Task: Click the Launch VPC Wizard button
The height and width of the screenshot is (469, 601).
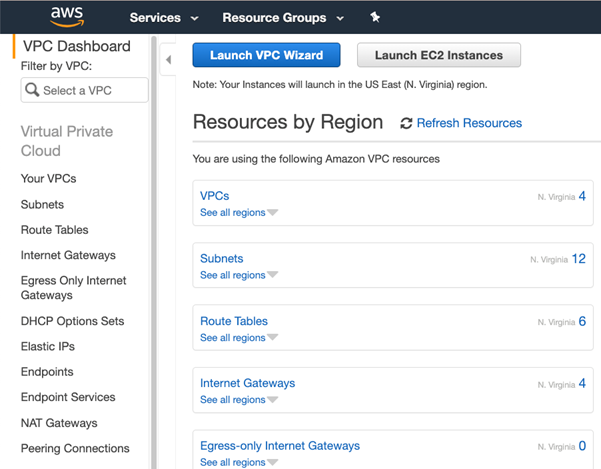Action: 266,55
